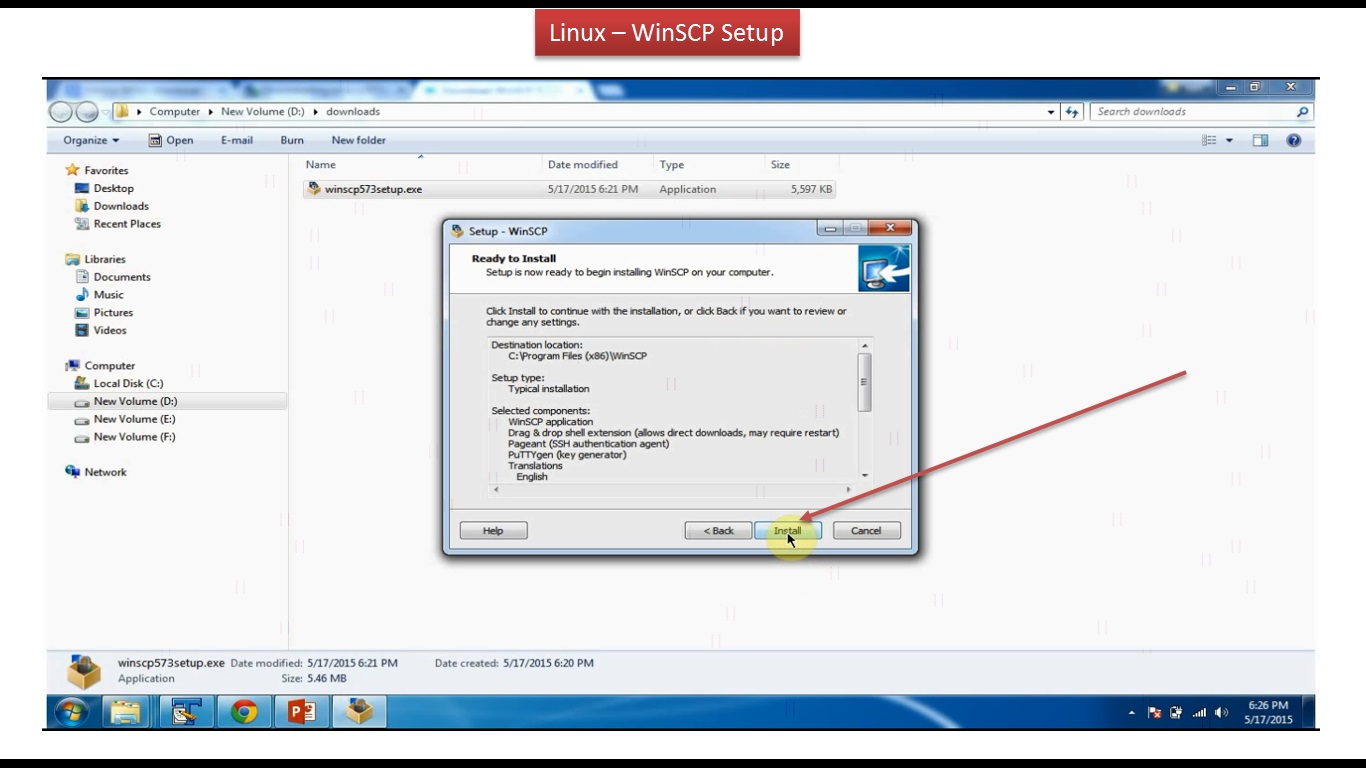Click the Search downloads box
This screenshot has width=1366, height=768.
point(1192,112)
